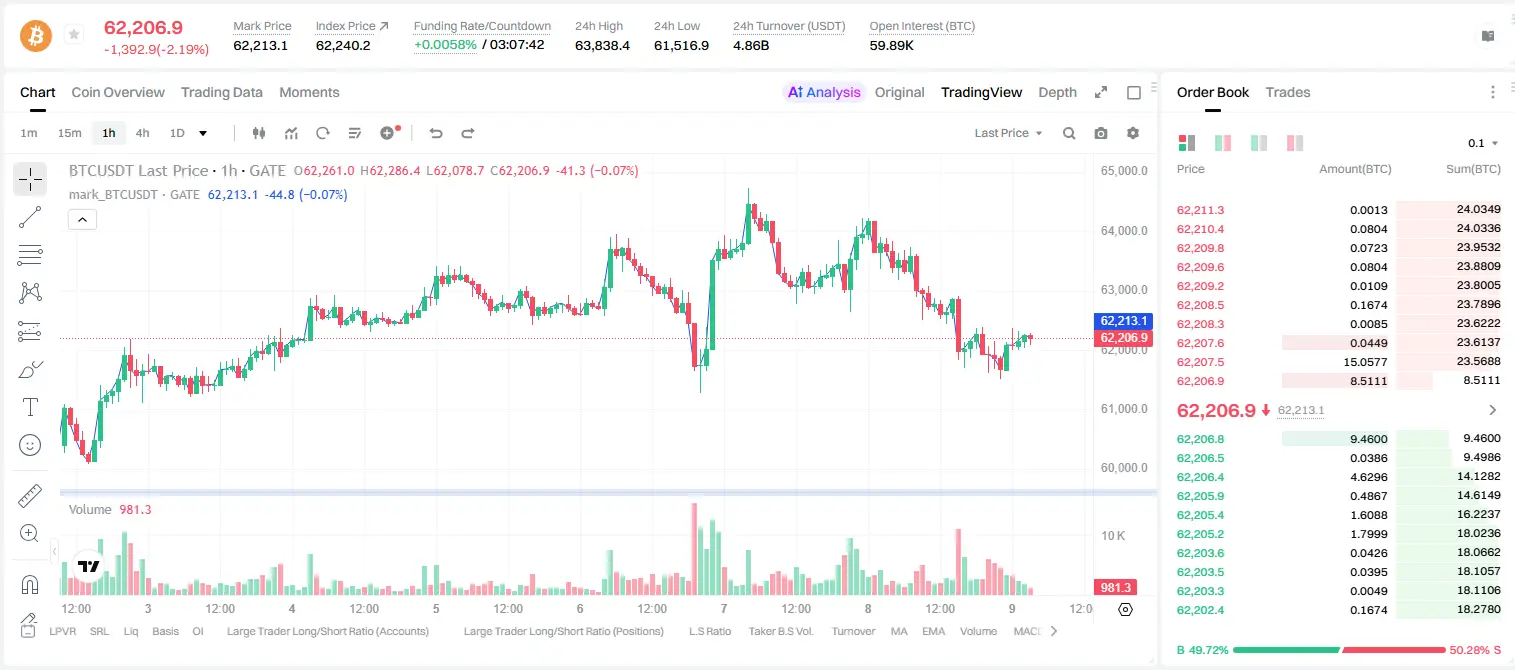This screenshot has height=670, width=1515.
Task: Click the undo arrow in chart toolbar
Action: tap(436, 133)
